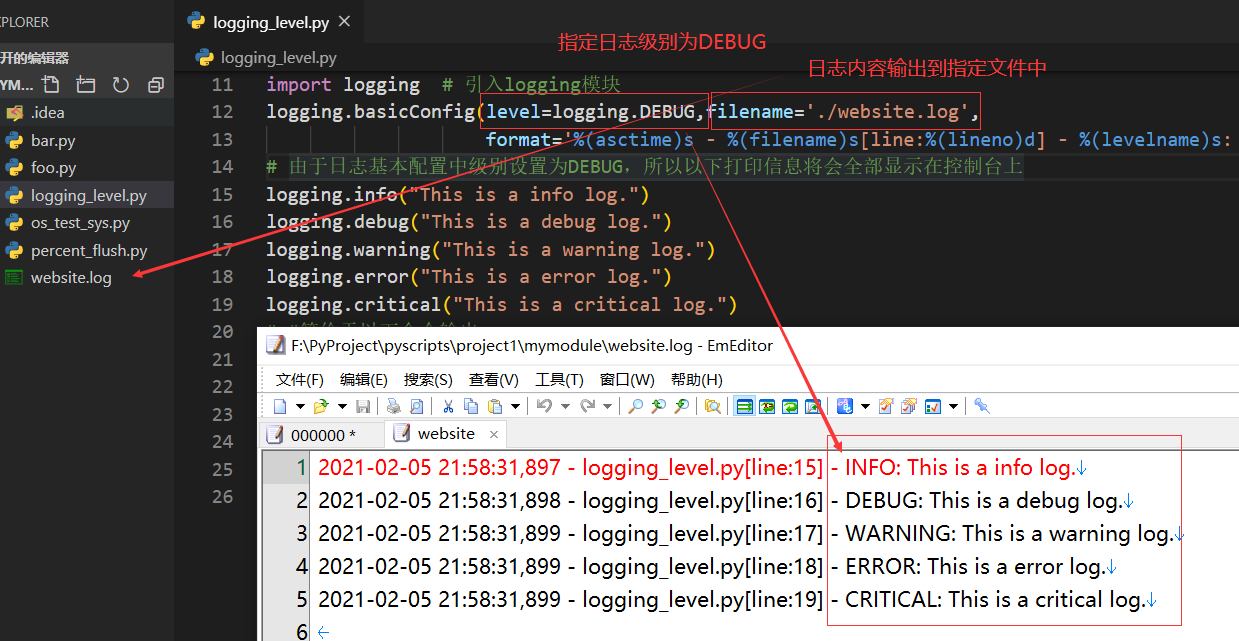Create a new file in VS Code explorer
1239x641 pixels.
(51, 85)
